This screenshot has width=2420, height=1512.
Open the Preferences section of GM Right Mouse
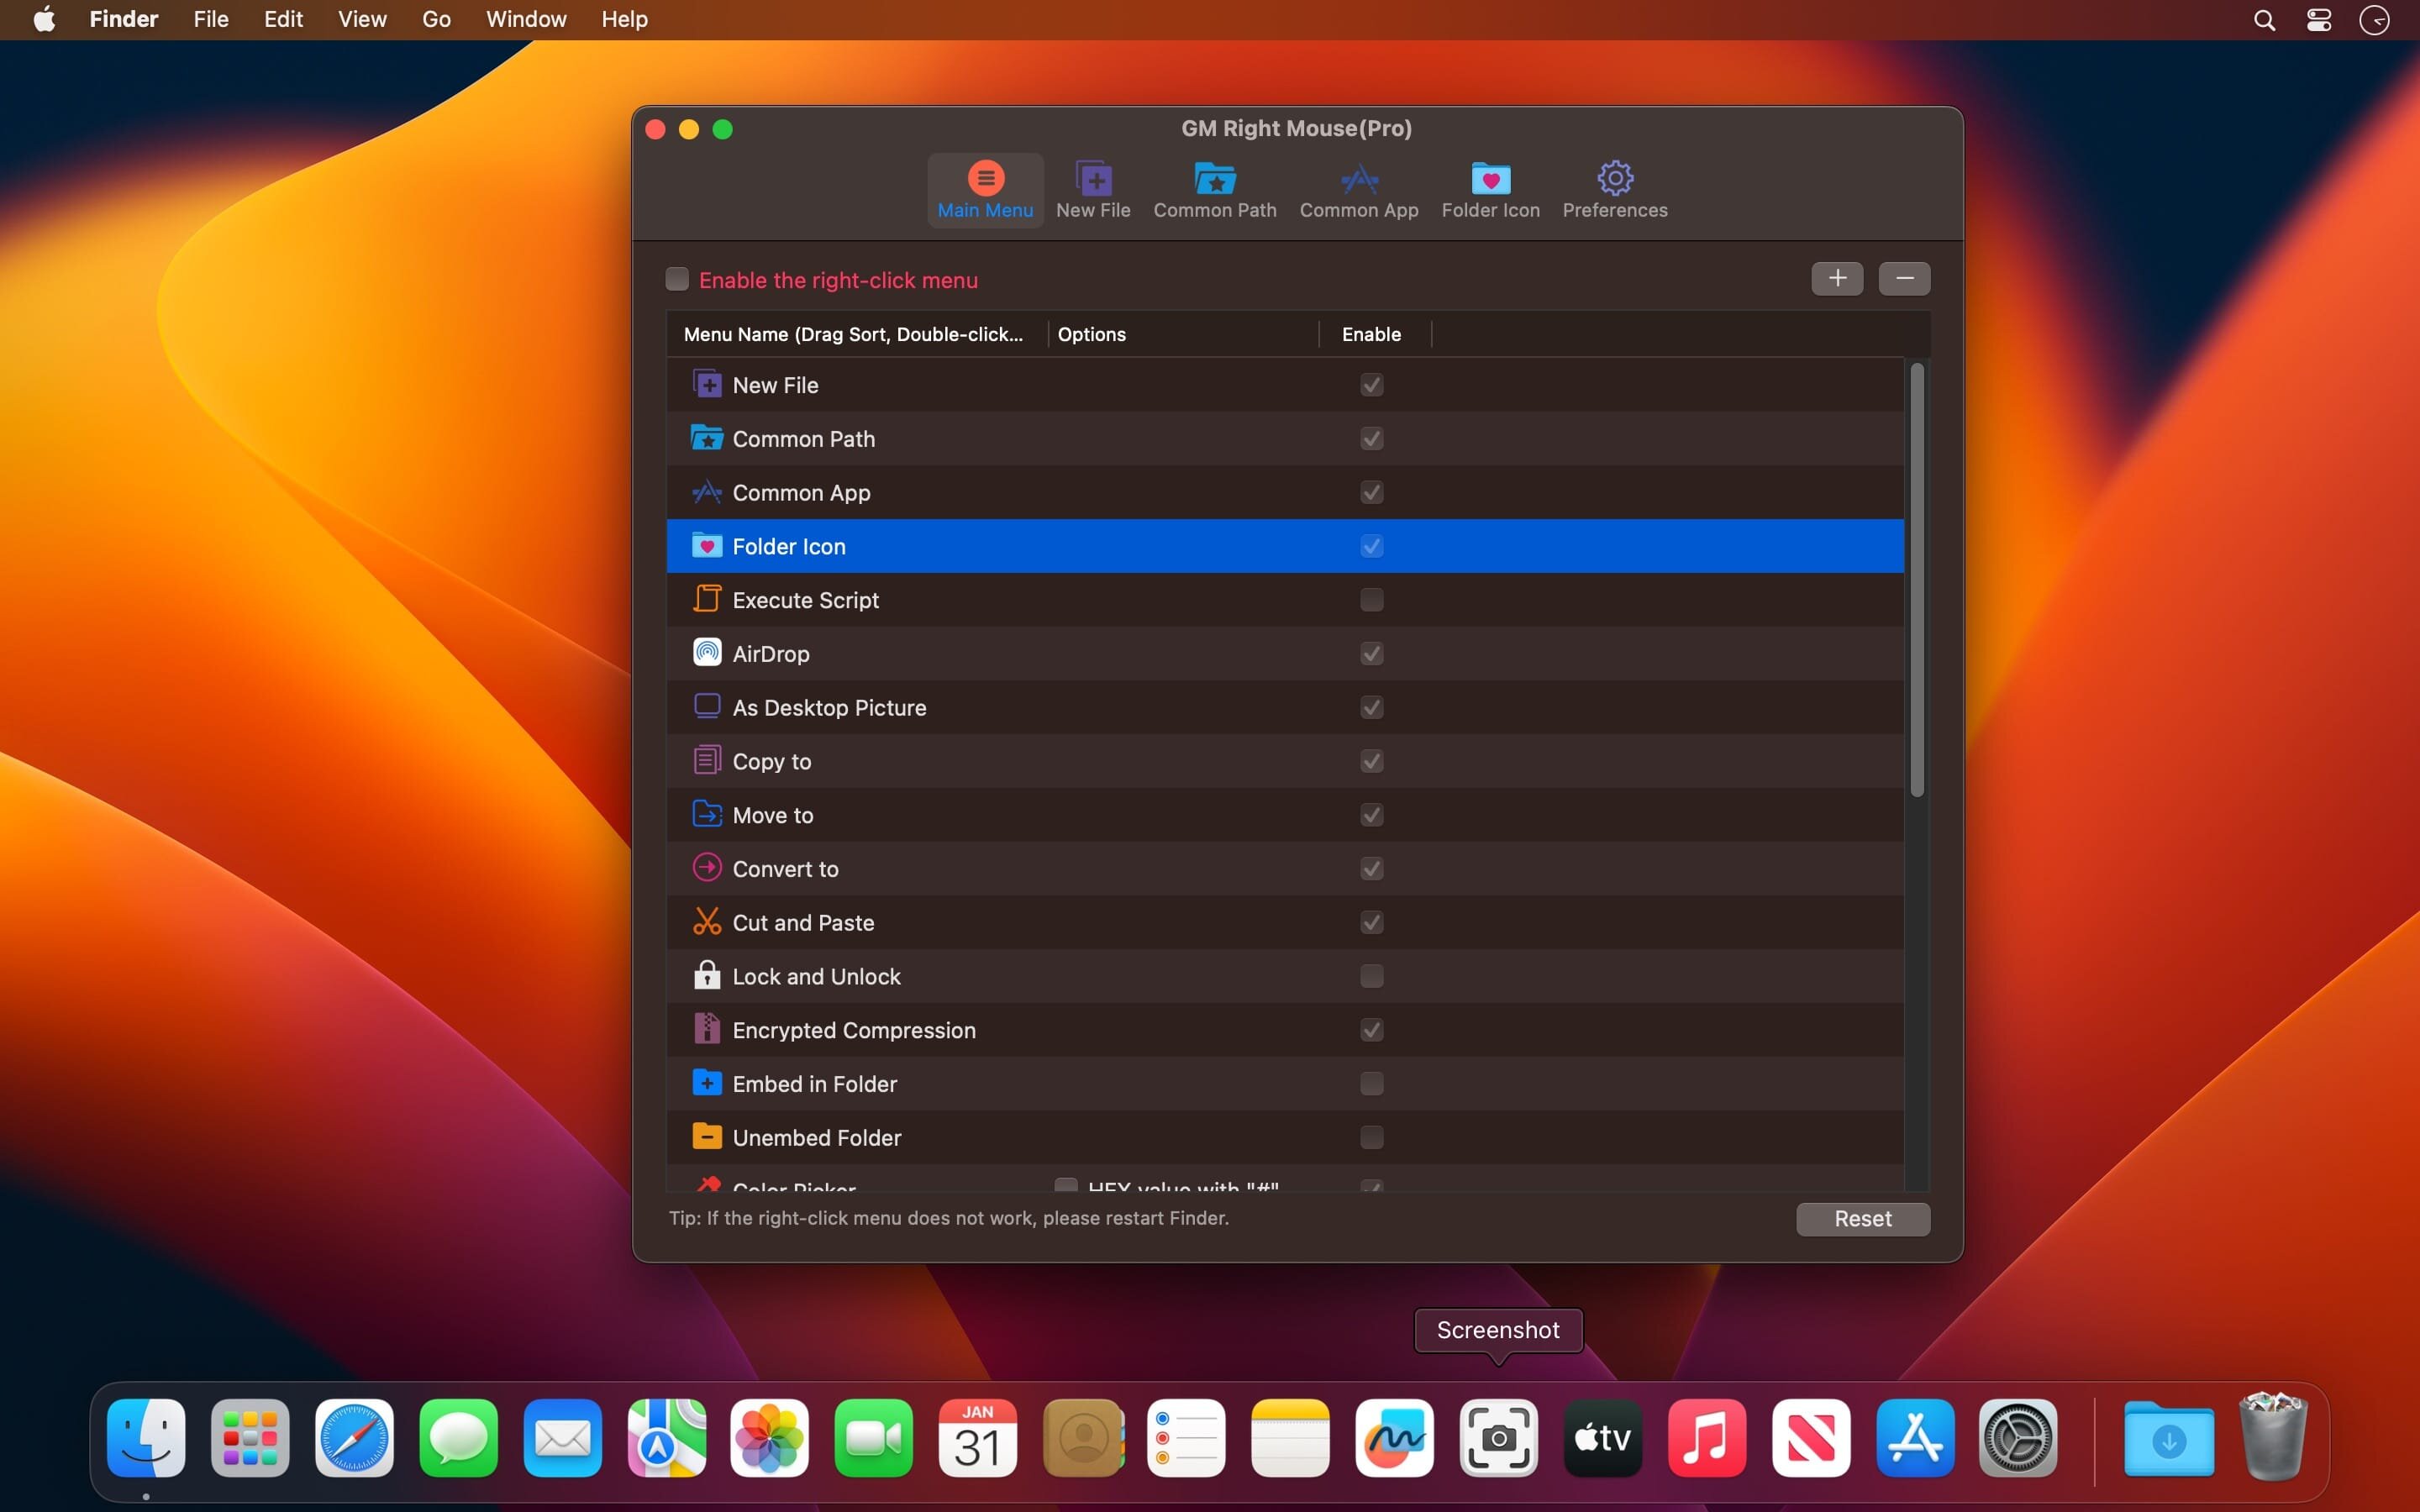(1614, 190)
